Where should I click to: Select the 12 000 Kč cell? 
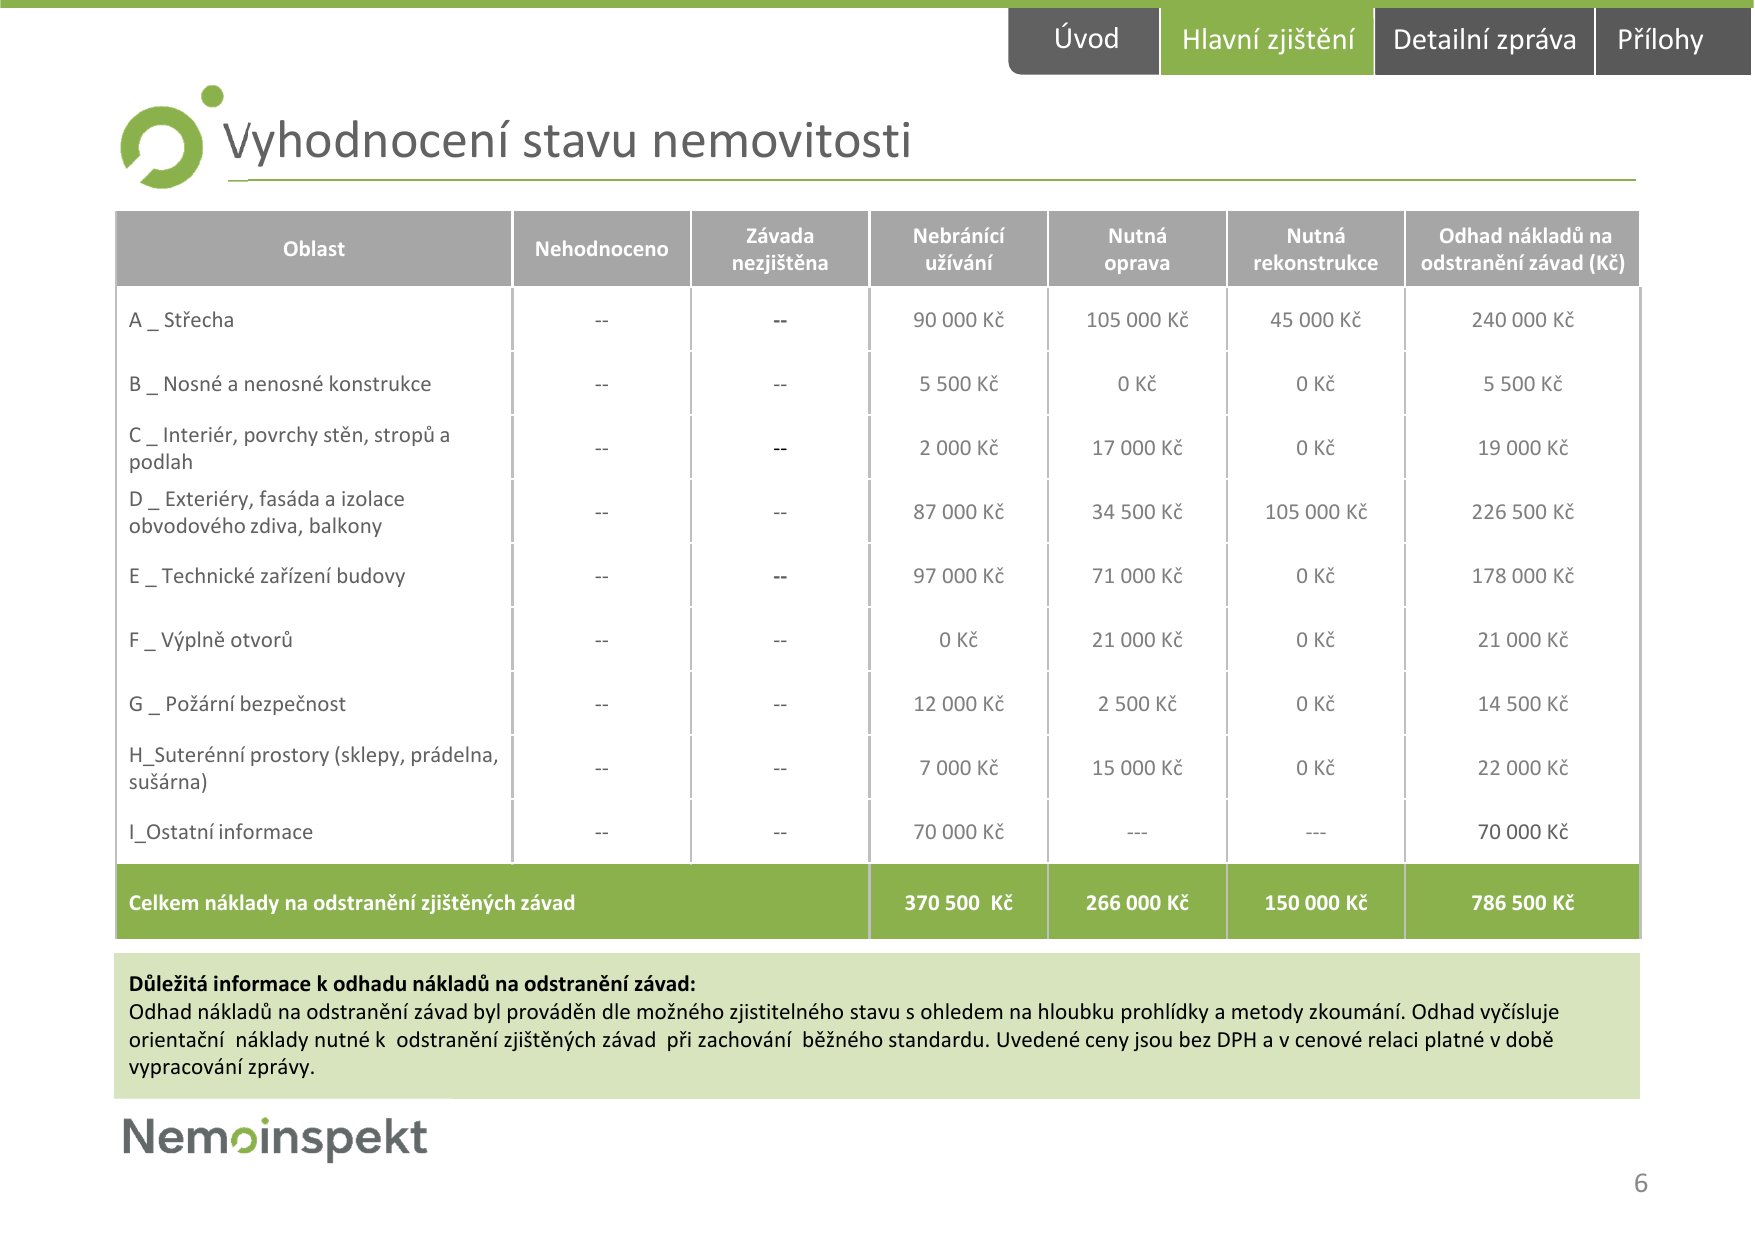point(958,704)
